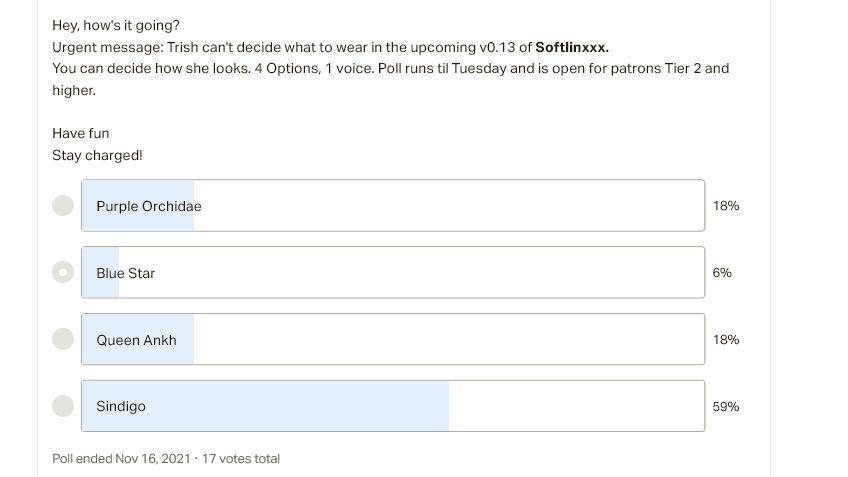Screen dimensions: 848x477
Task: Select the Blue Star radio button
Action: [63, 272]
